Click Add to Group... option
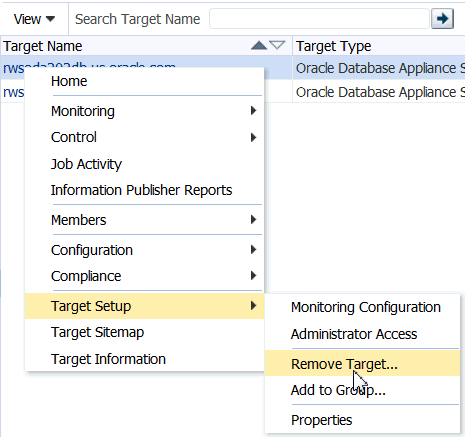This screenshot has height=437, width=465. [x=362, y=390]
